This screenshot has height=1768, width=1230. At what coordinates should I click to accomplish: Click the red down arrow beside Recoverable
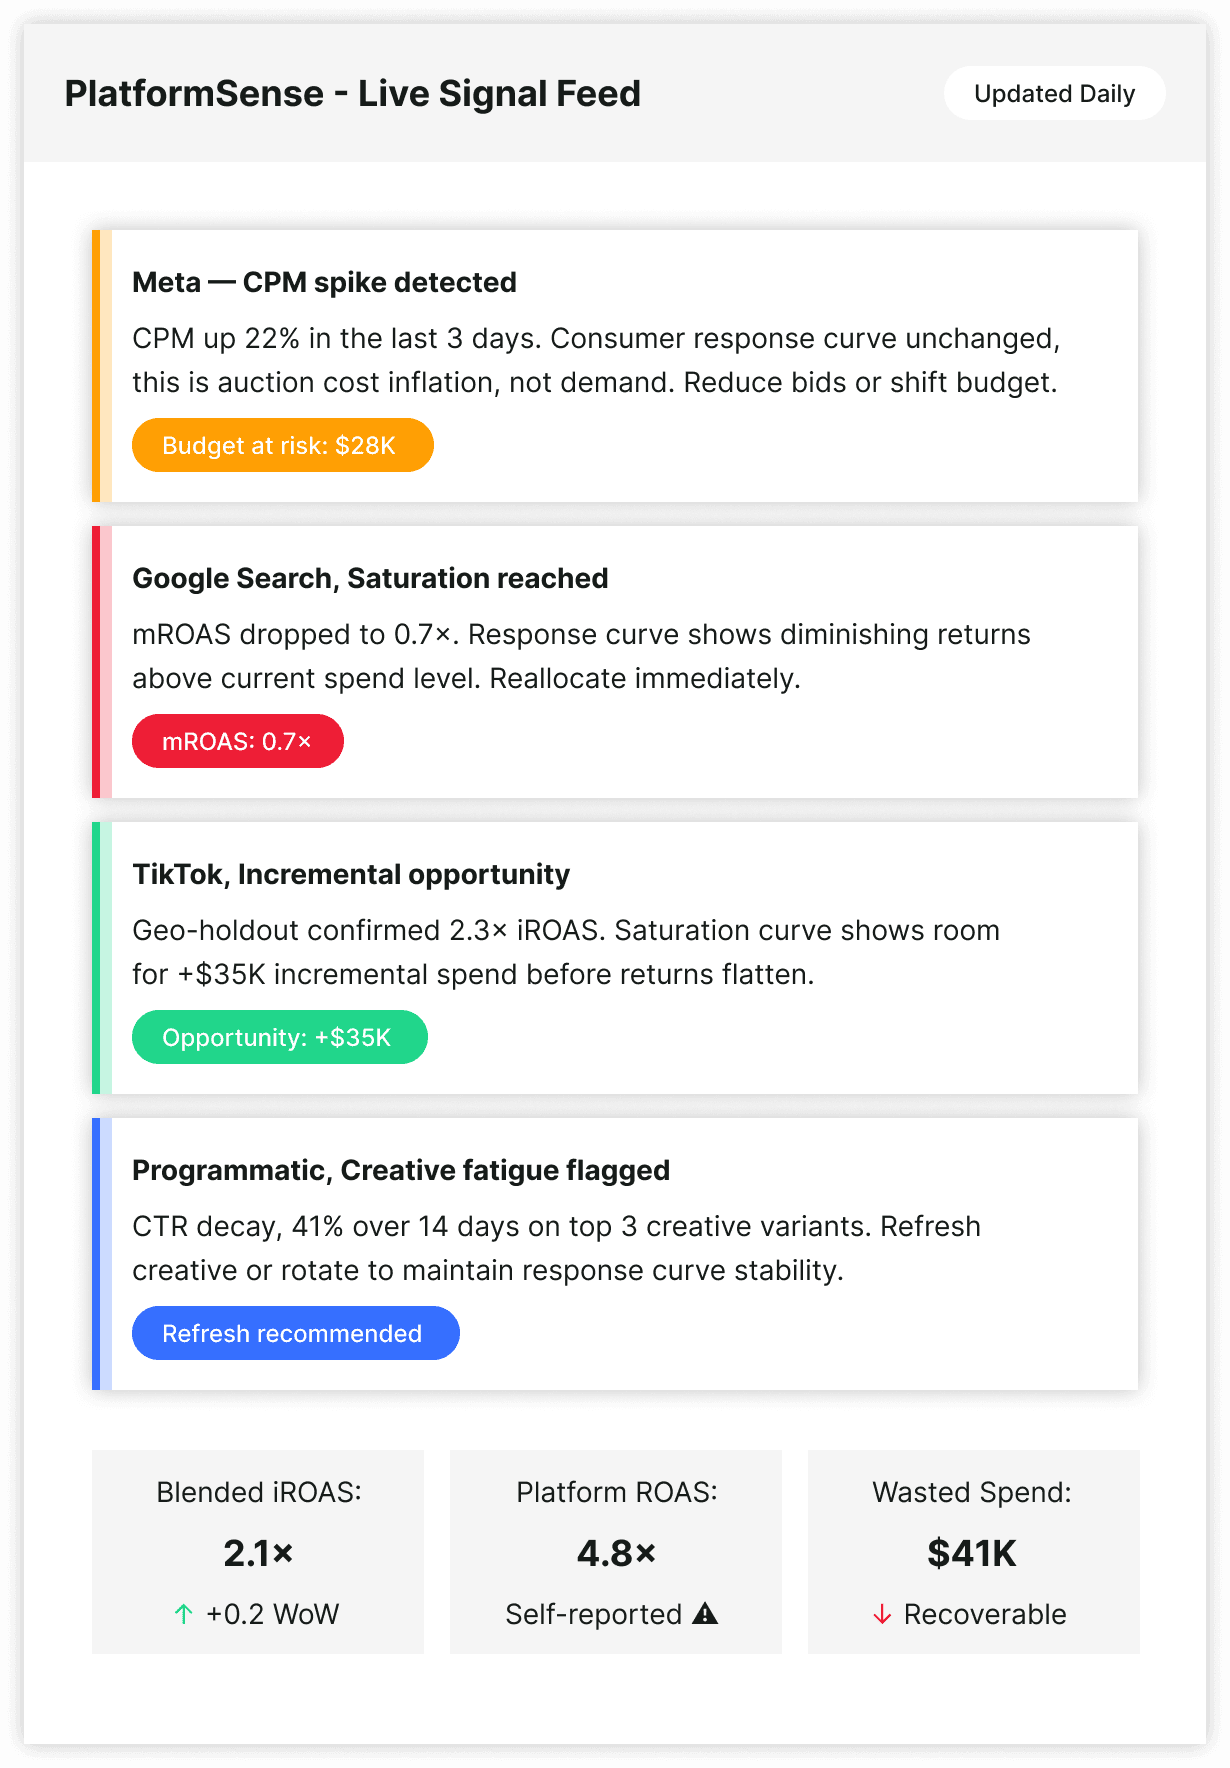pos(882,1614)
